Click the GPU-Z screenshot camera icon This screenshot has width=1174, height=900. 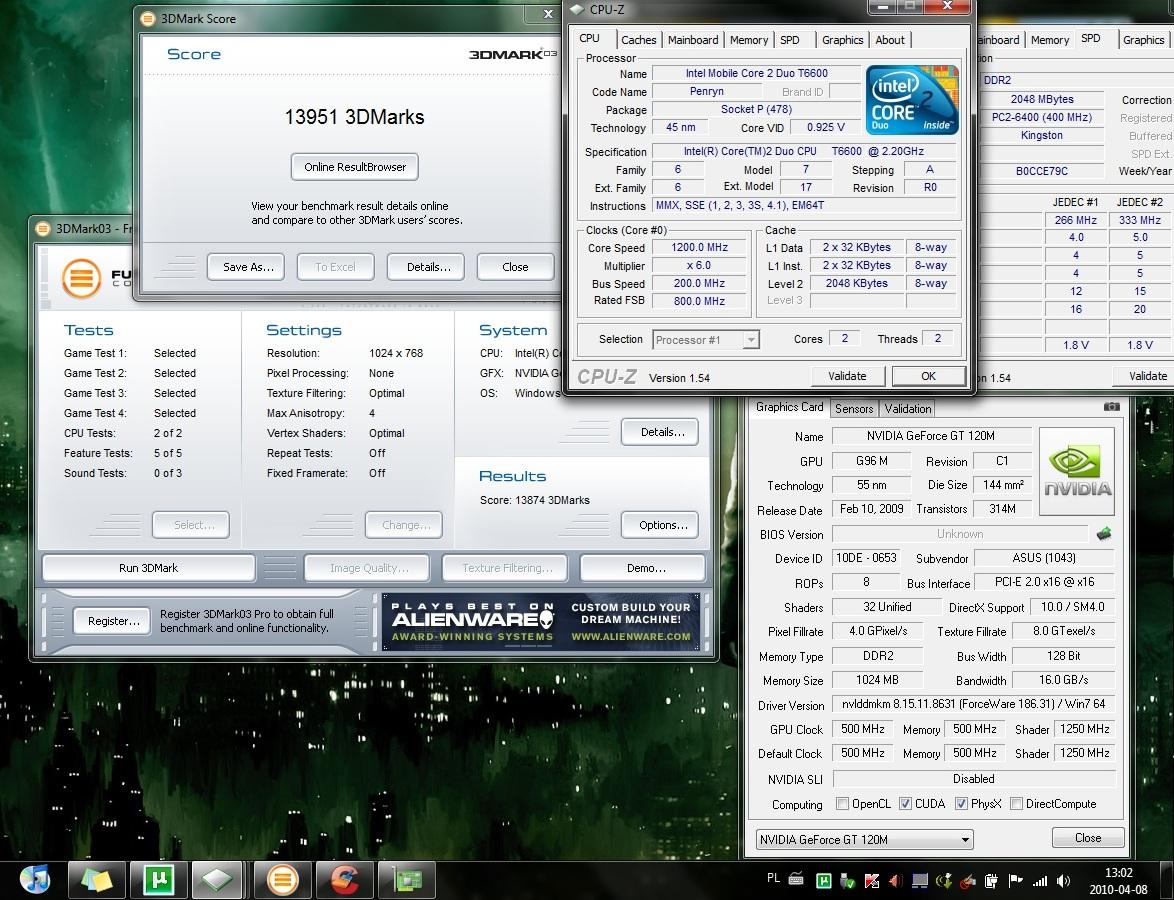(x=1112, y=407)
